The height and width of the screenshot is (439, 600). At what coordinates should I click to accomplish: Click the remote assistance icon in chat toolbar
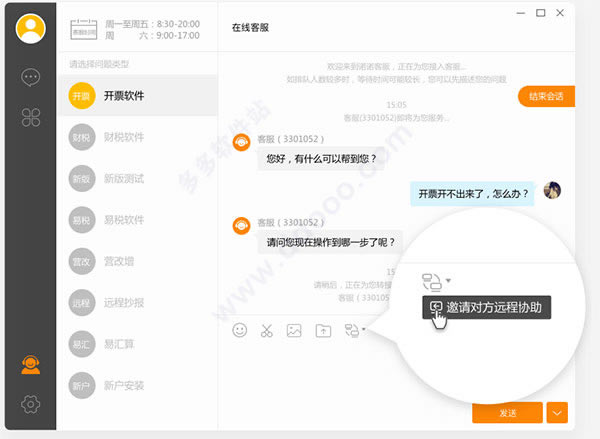click(352, 330)
